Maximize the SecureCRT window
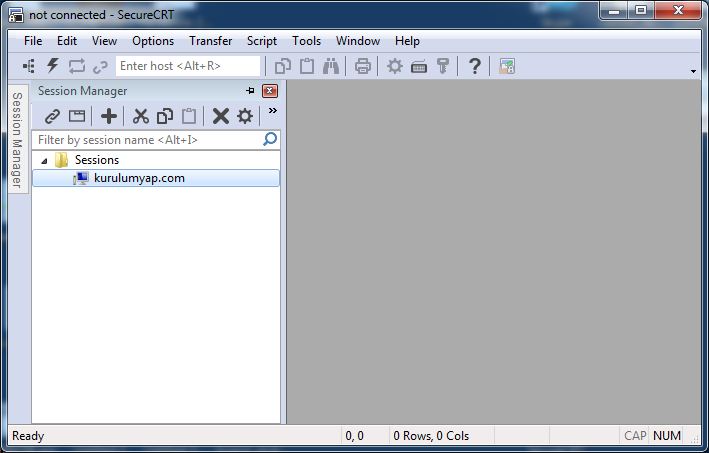Image resolution: width=709 pixels, height=453 pixels. [x=641, y=10]
